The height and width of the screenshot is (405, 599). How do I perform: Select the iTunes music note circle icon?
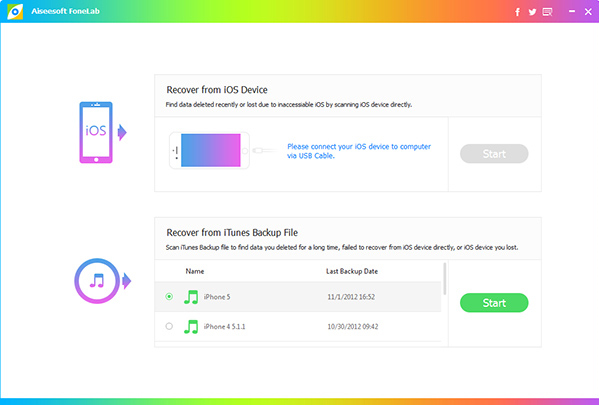coord(97,281)
